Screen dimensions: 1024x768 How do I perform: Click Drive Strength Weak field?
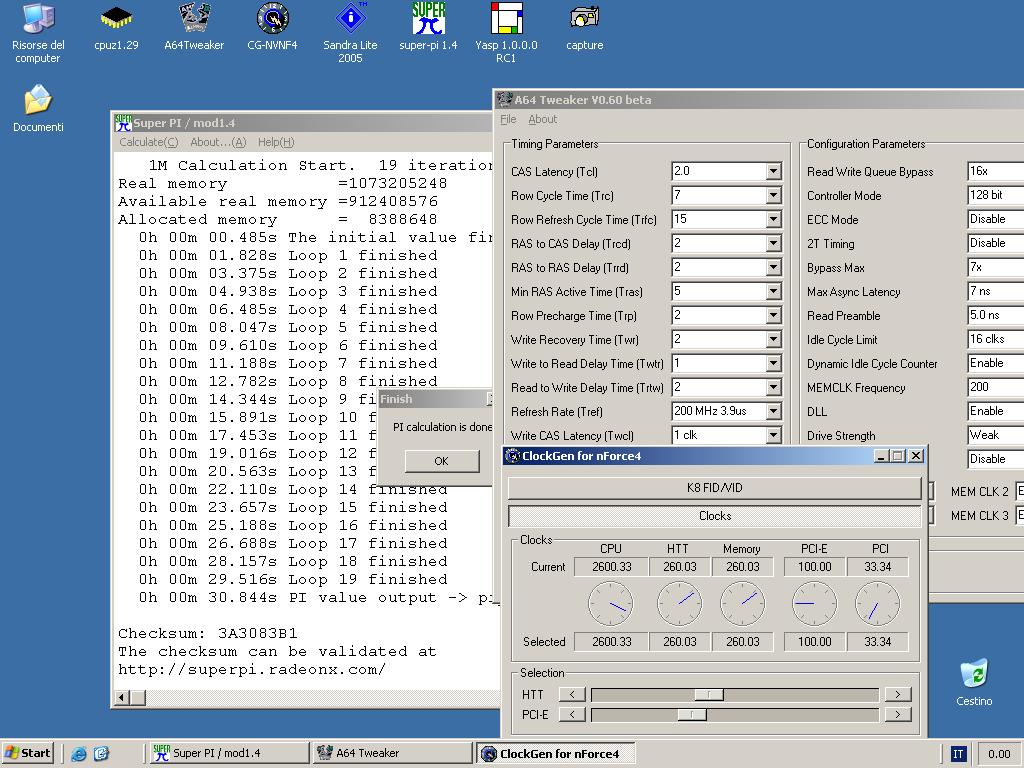coord(995,435)
